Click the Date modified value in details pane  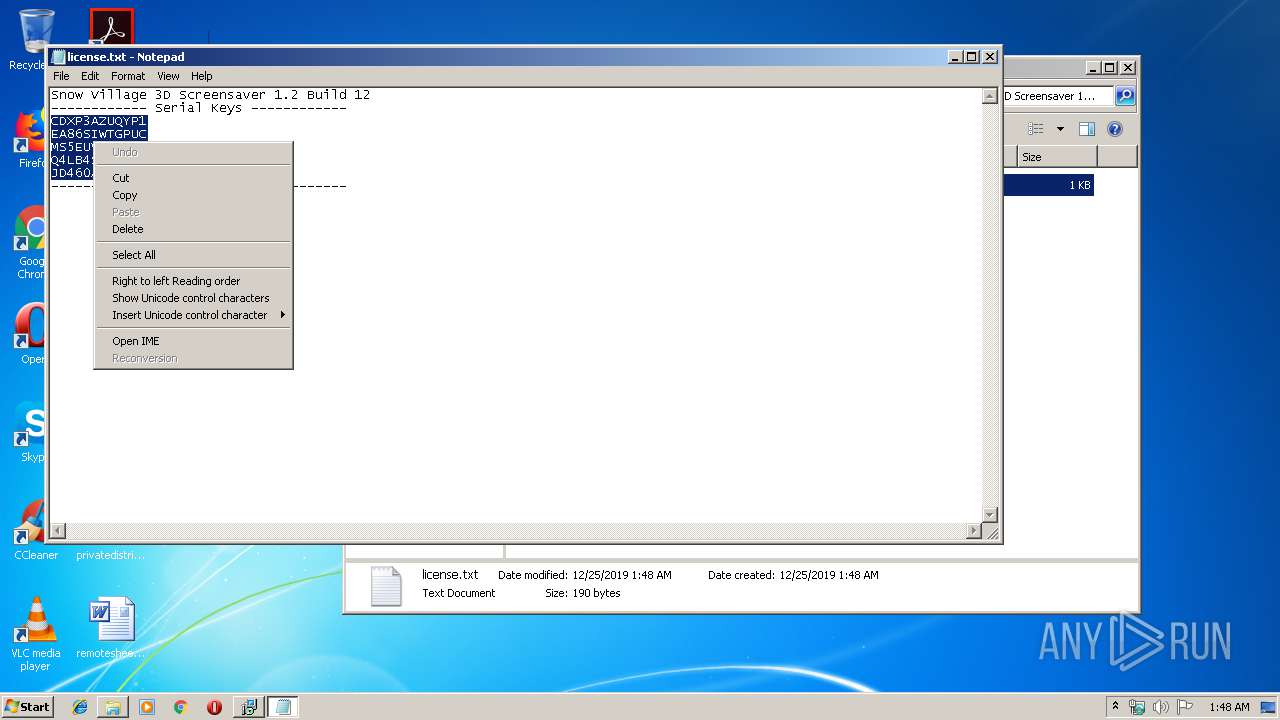pyautogui.click(x=622, y=575)
